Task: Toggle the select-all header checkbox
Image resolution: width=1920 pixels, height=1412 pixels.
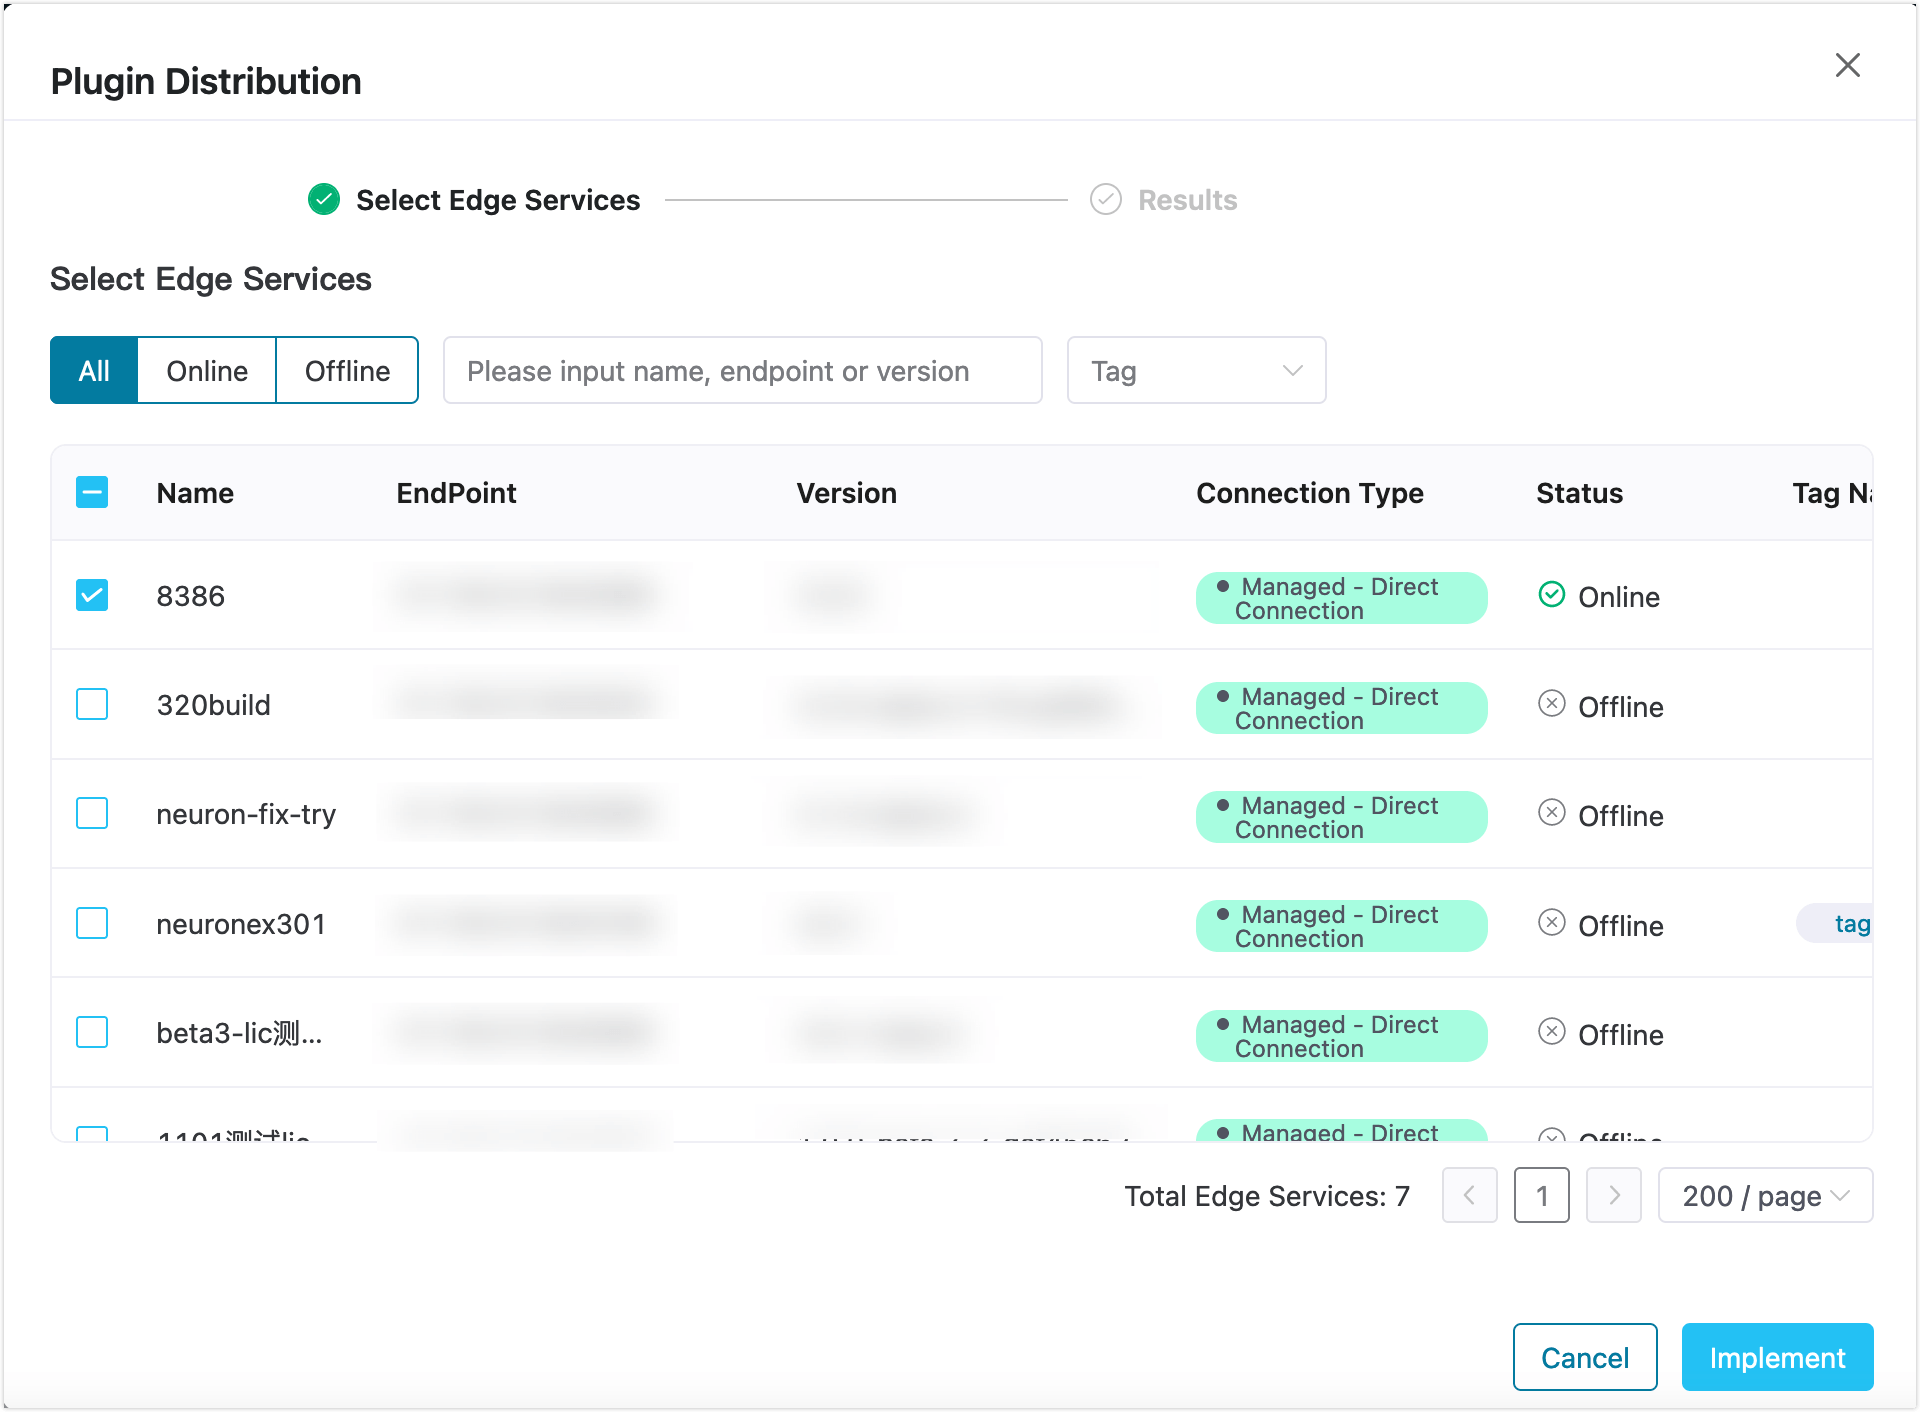Action: click(92, 492)
